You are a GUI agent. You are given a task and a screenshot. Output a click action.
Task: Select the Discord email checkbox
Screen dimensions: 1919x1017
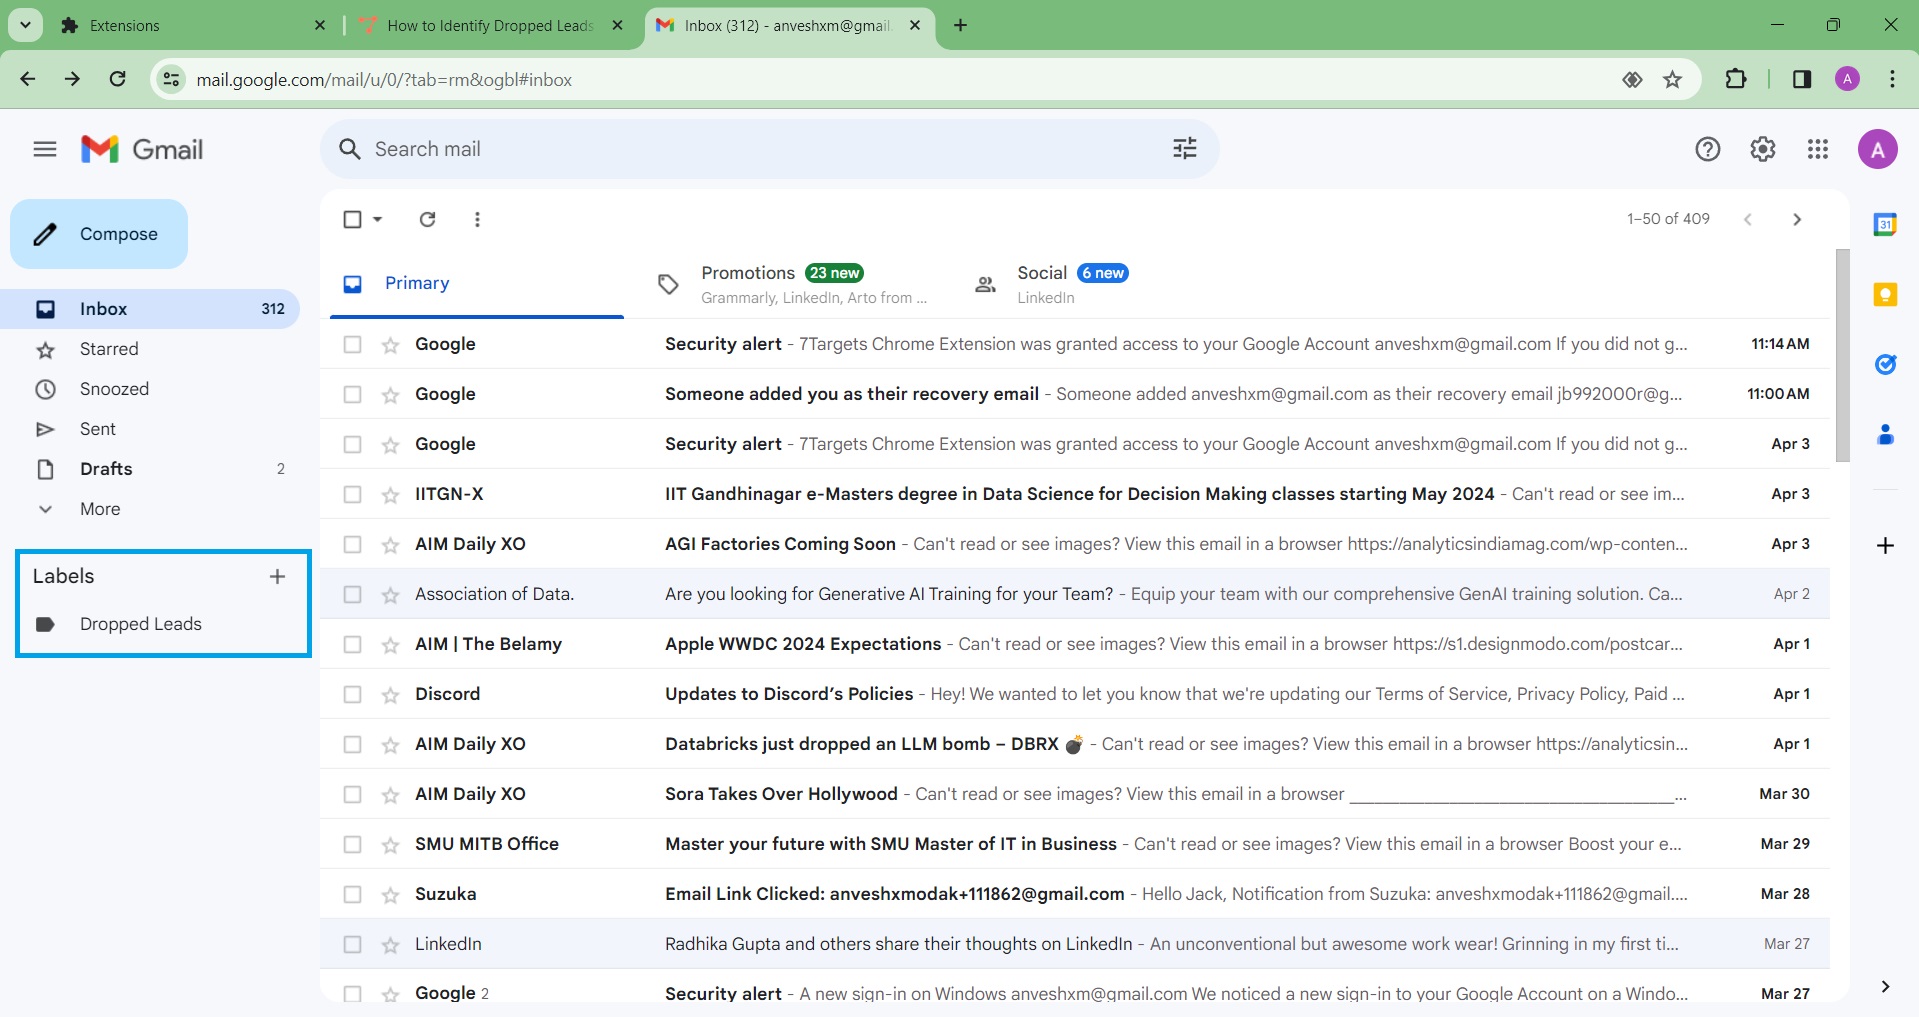coord(352,694)
